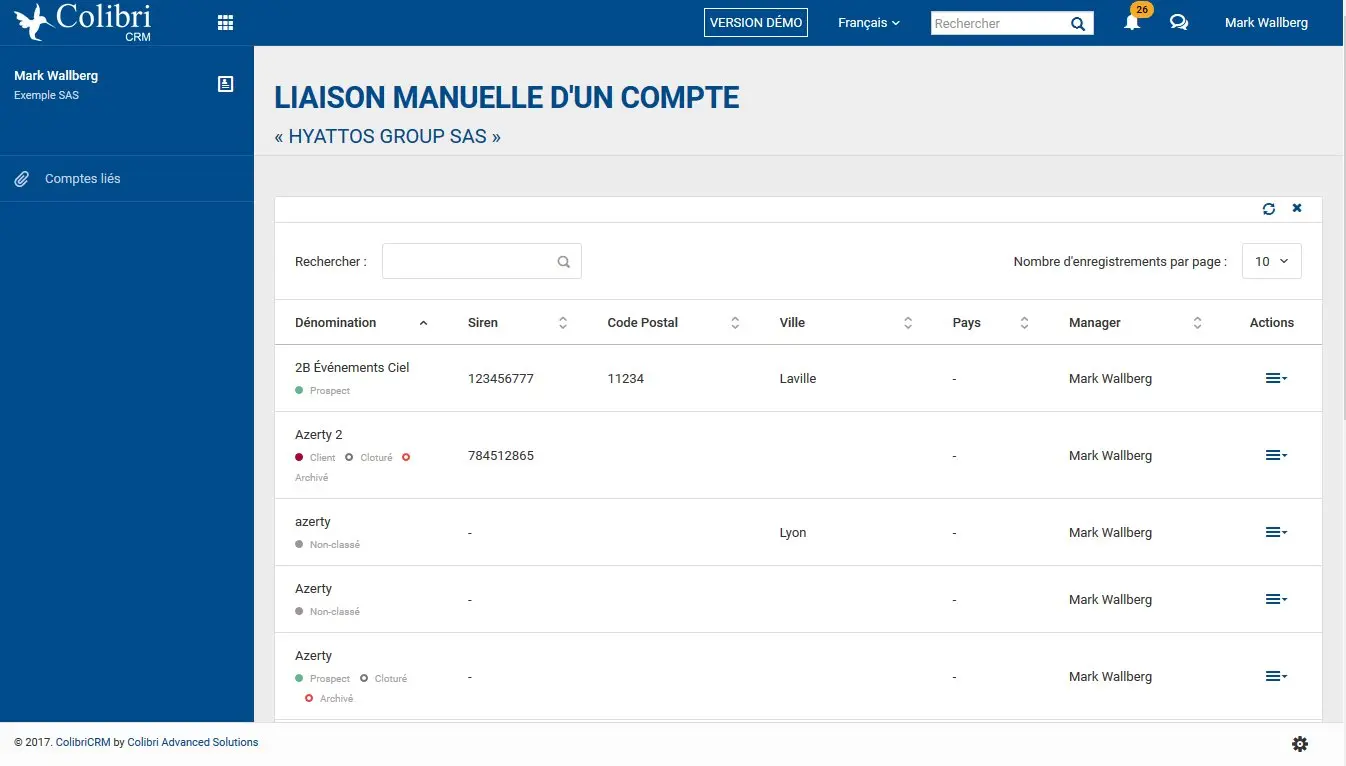
Task: Open Comptes liés in the sidebar
Action: point(83,179)
